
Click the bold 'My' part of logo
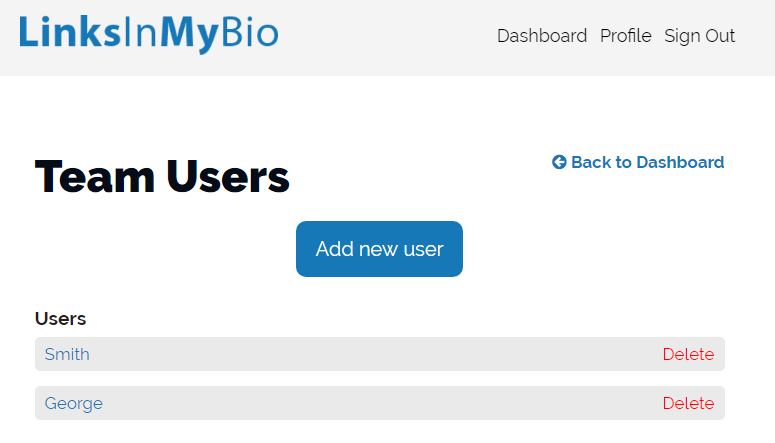pyautogui.click(x=189, y=35)
